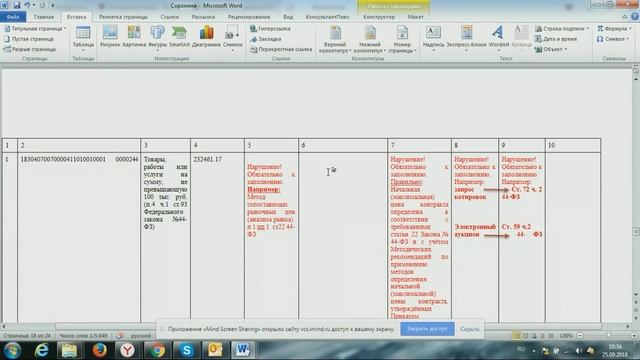Image resolution: width=640 pixels, height=360 pixels.
Task: Click the zoom slider in status bar
Action: tap(608, 336)
